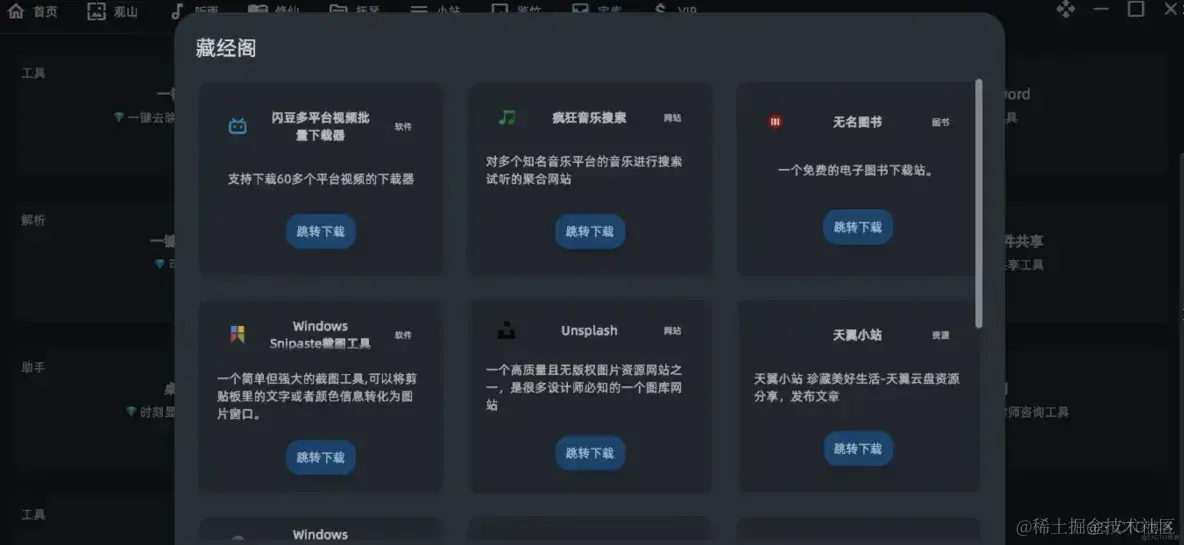1184x545 pixels.
Task: Click 跳转下载 under 天翼小站
Action: pos(858,448)
